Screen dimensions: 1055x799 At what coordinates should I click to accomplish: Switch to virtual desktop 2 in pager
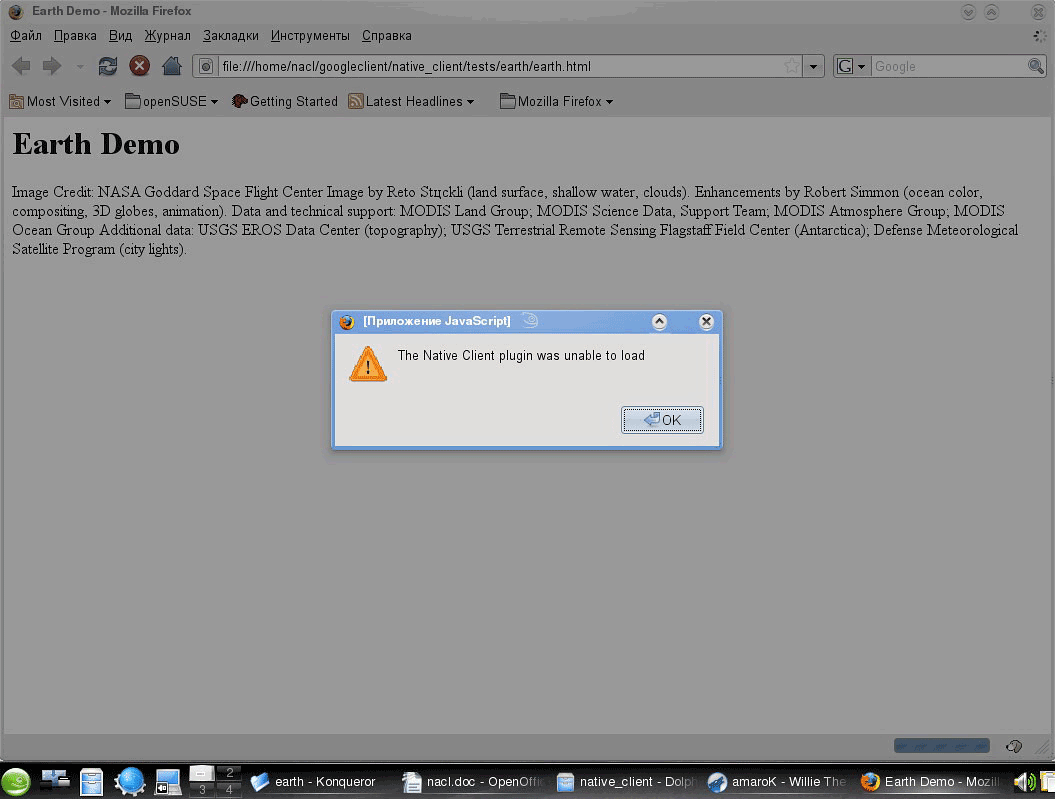[229, 773]
